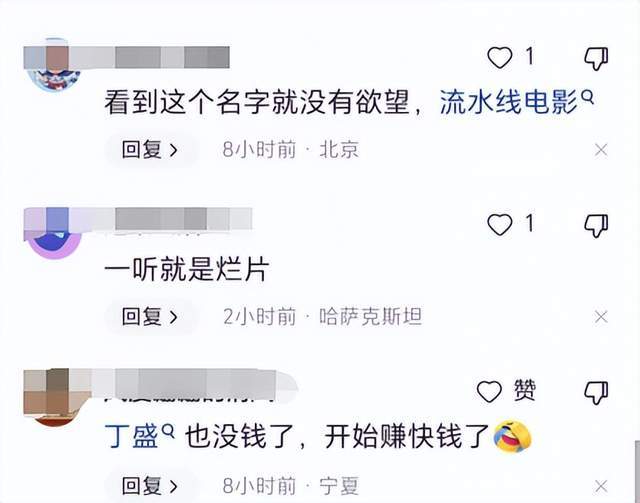Dismiss the 宁夏 comment with X
This screenshot has width=640, height=503.
click(601, 486)
